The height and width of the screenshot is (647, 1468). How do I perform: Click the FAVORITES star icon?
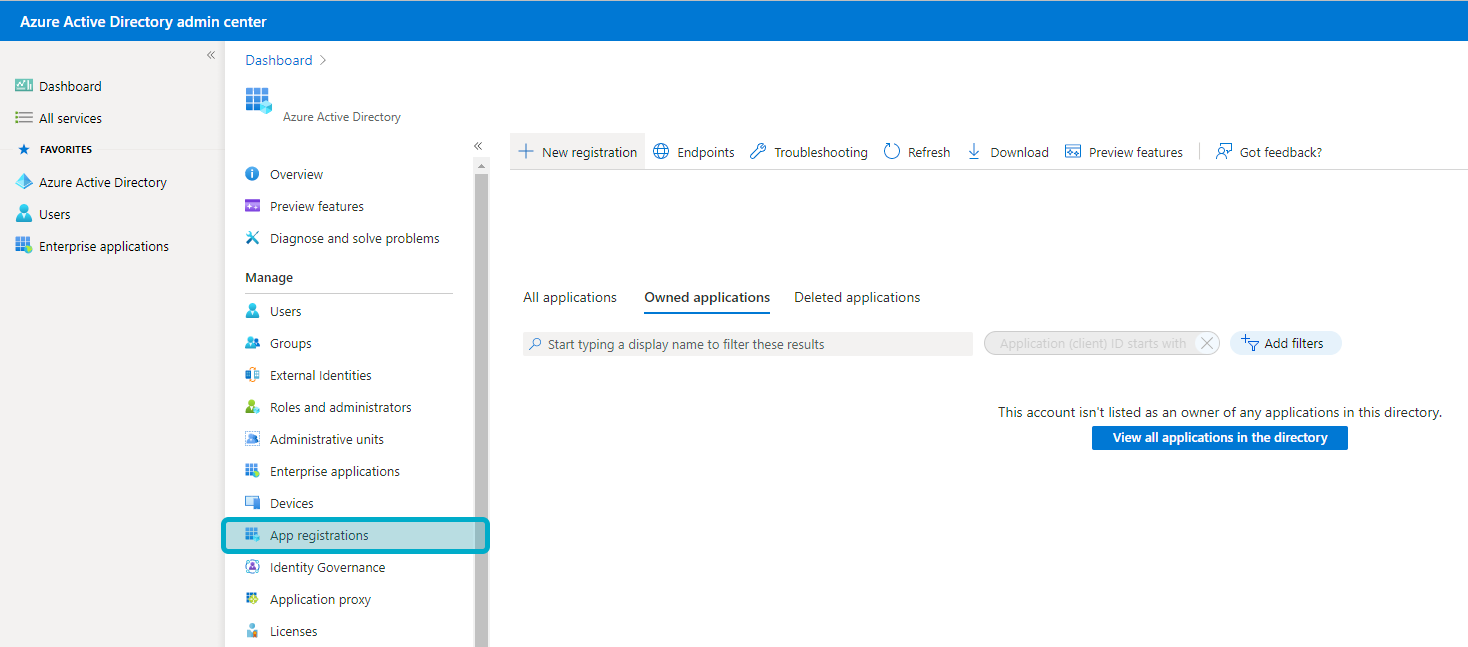pyautogui.click(x=24, y=149)
